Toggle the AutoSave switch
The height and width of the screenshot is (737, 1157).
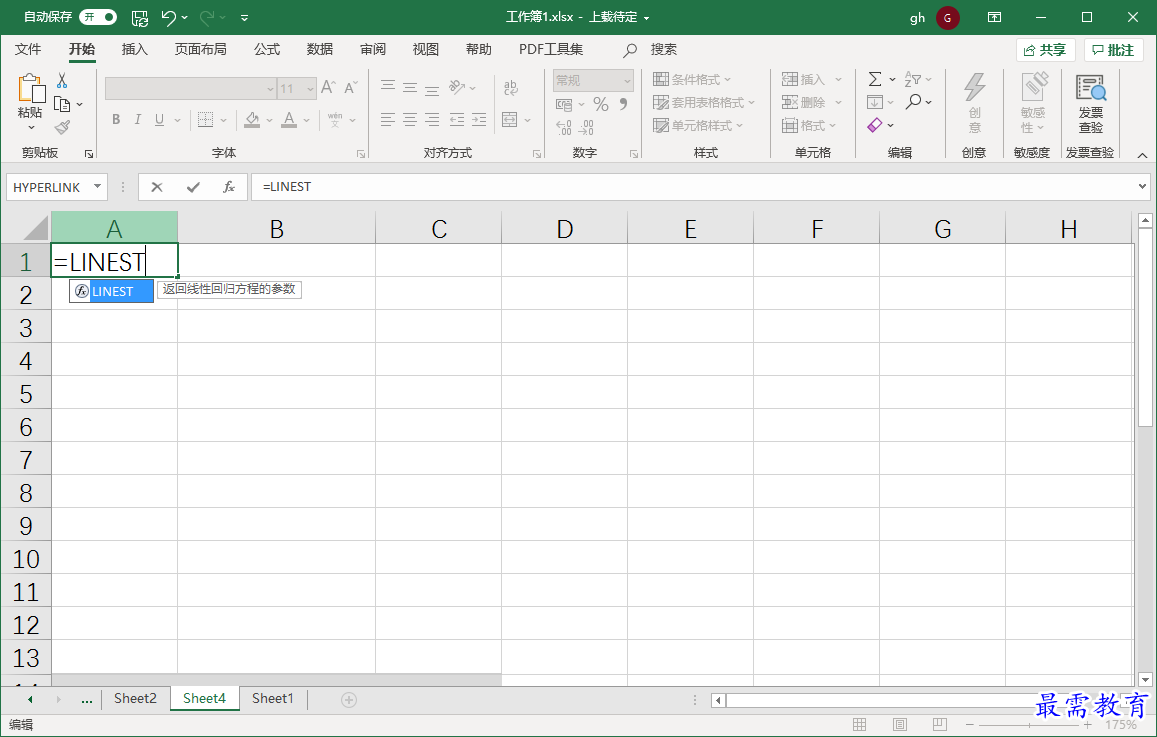(x=98, y=17)
